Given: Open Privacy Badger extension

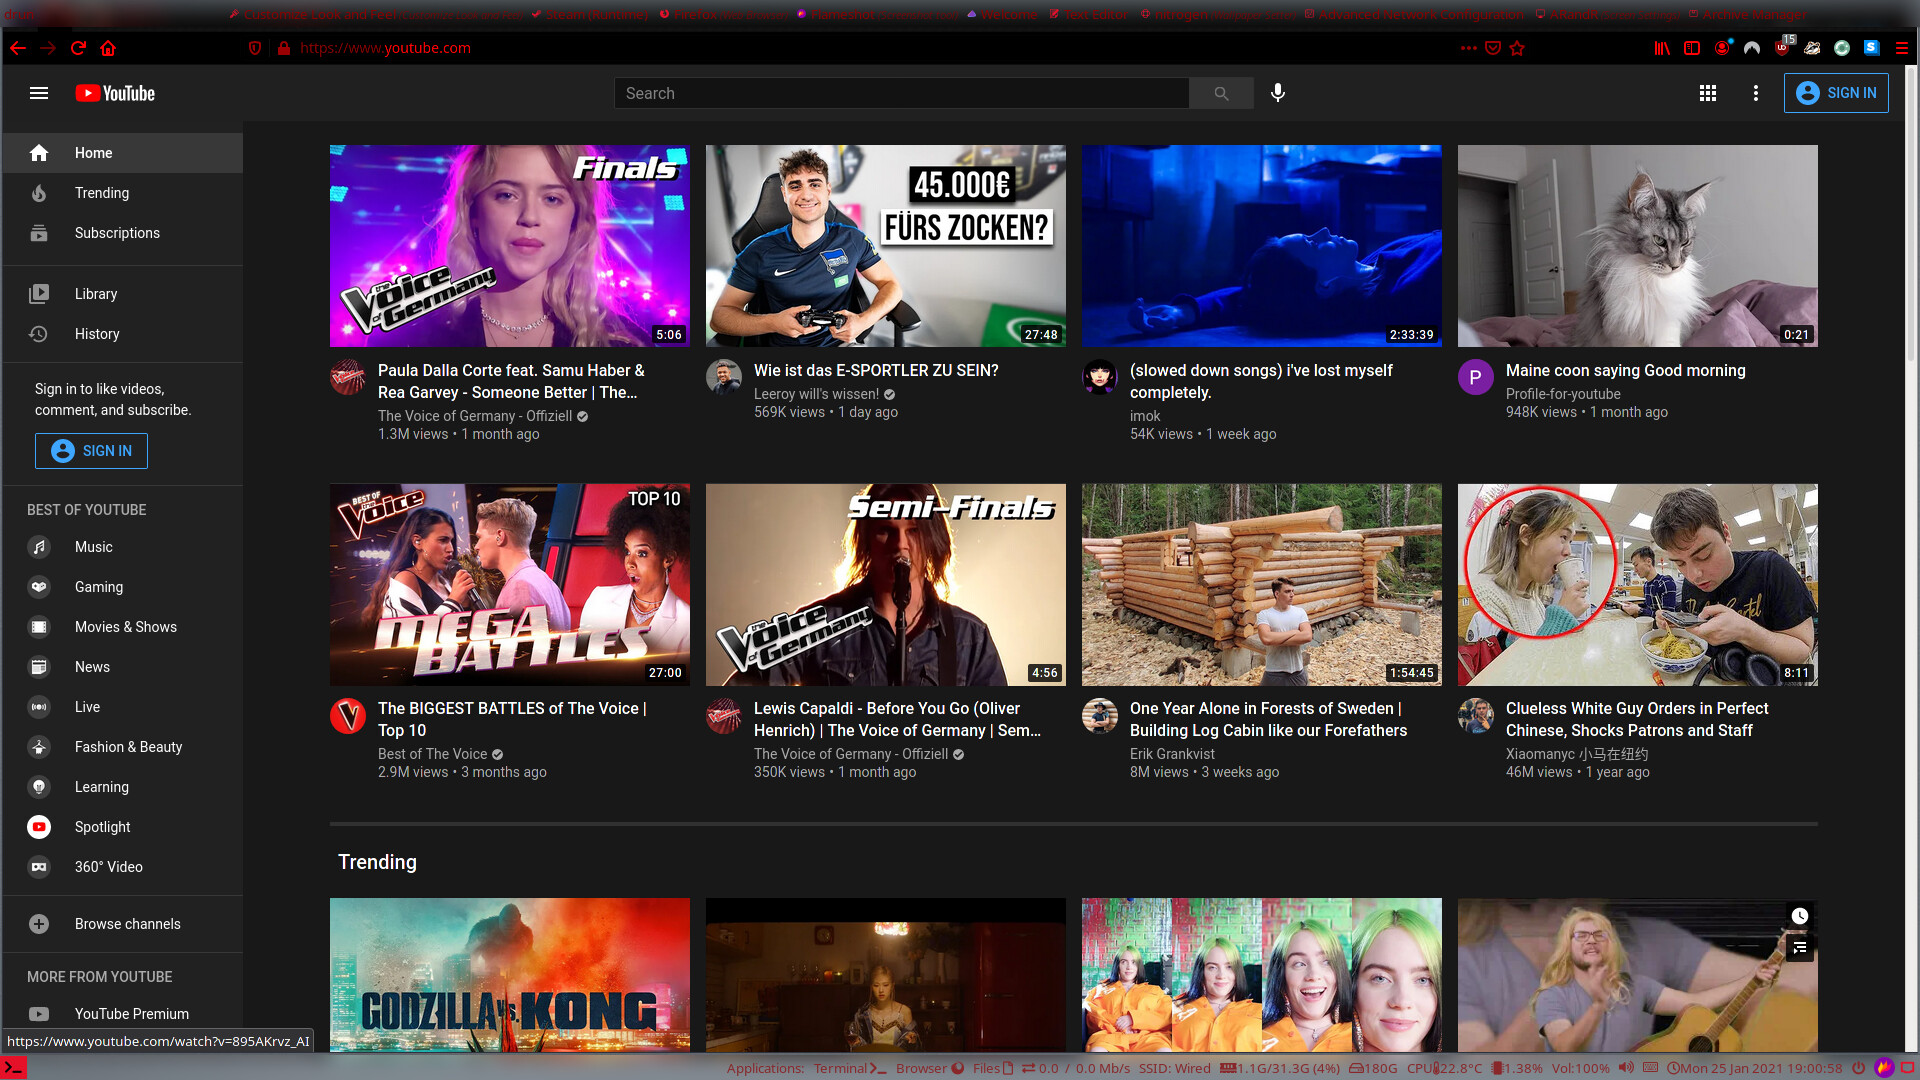Looking at the screenshot, I should click(1812, 48).
